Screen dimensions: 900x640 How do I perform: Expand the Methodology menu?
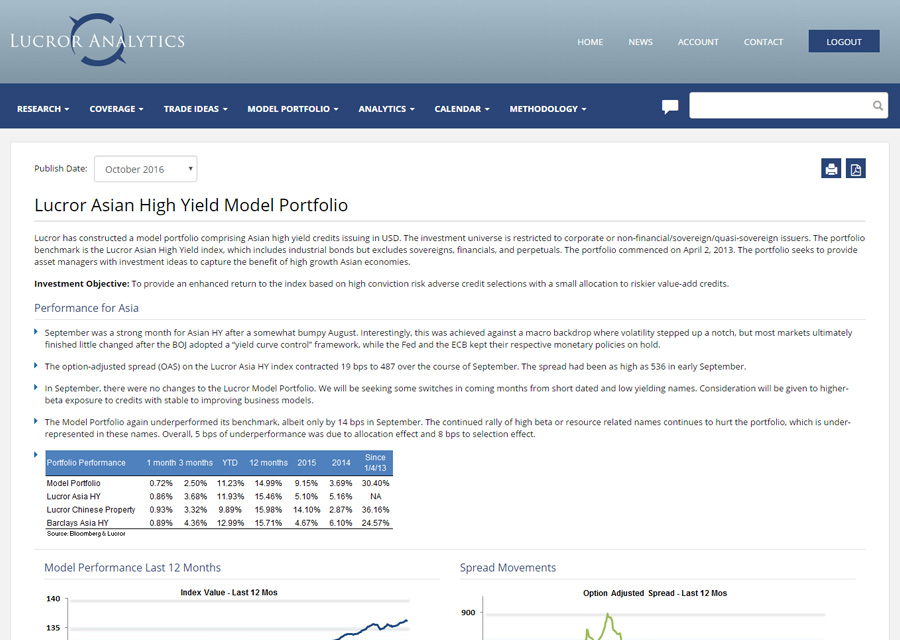tap(548, 109)
